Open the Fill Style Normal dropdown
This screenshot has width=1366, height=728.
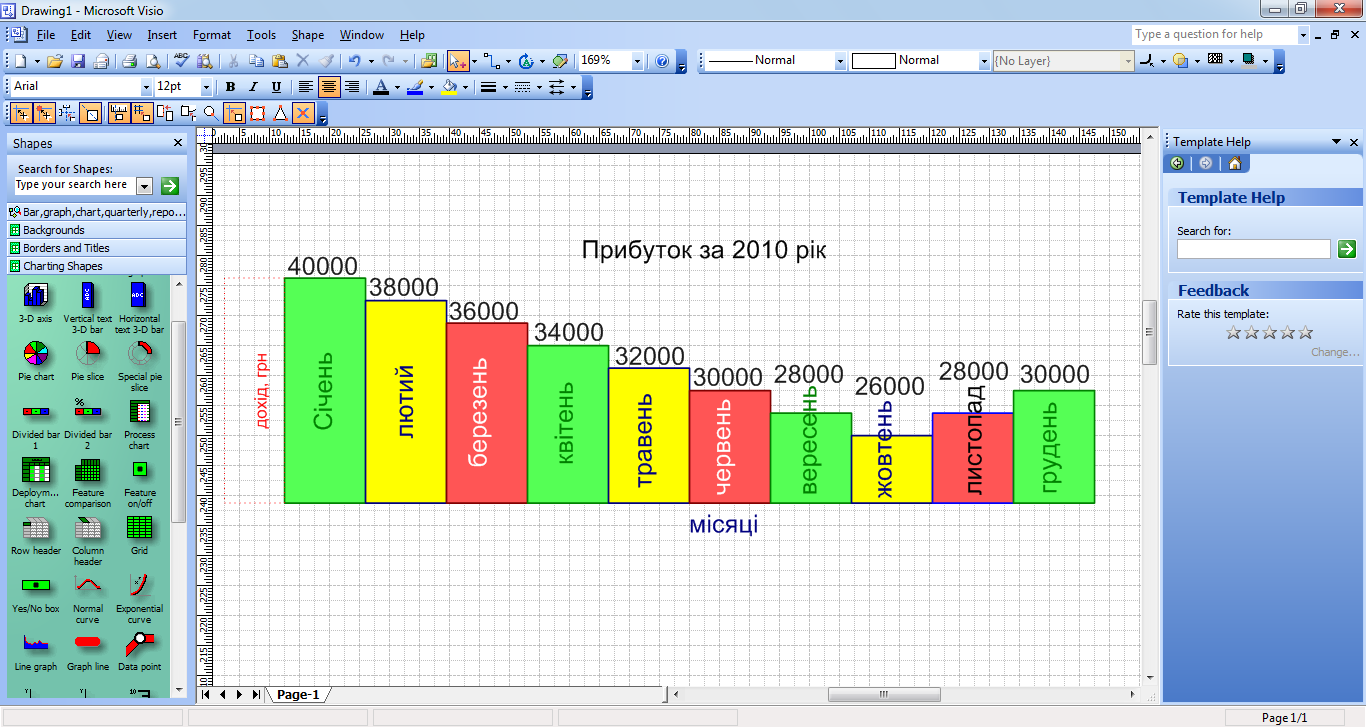(983, 61)
